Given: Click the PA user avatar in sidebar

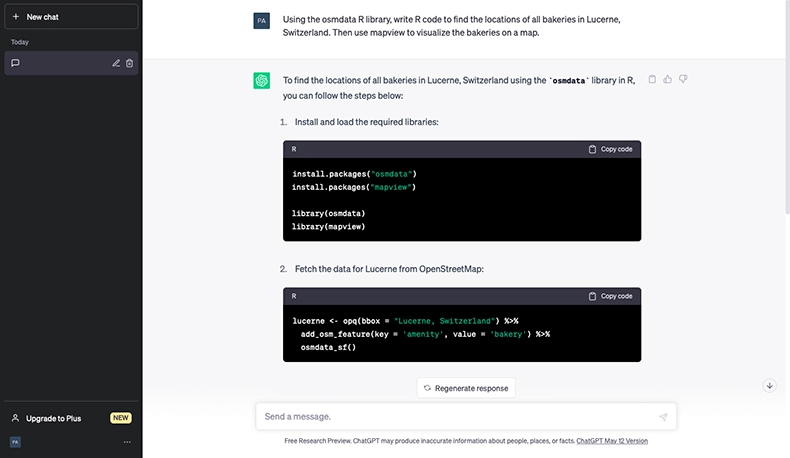Looking at the screenshot, I should [15, 441].
